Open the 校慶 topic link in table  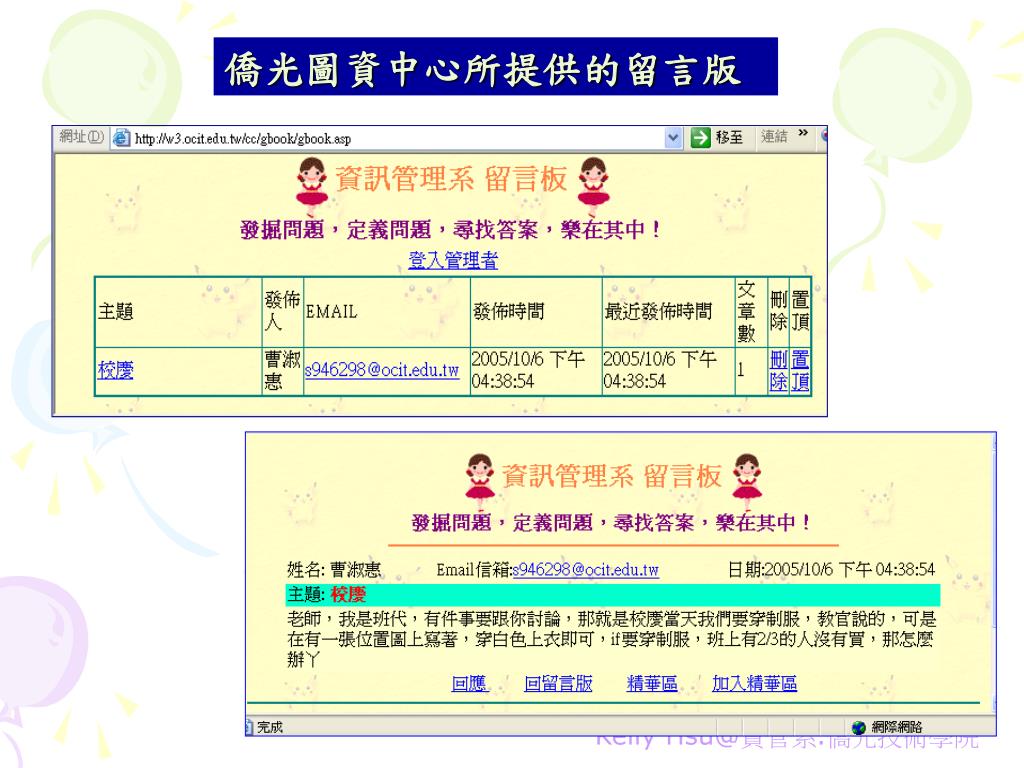(x=116, y=370)
